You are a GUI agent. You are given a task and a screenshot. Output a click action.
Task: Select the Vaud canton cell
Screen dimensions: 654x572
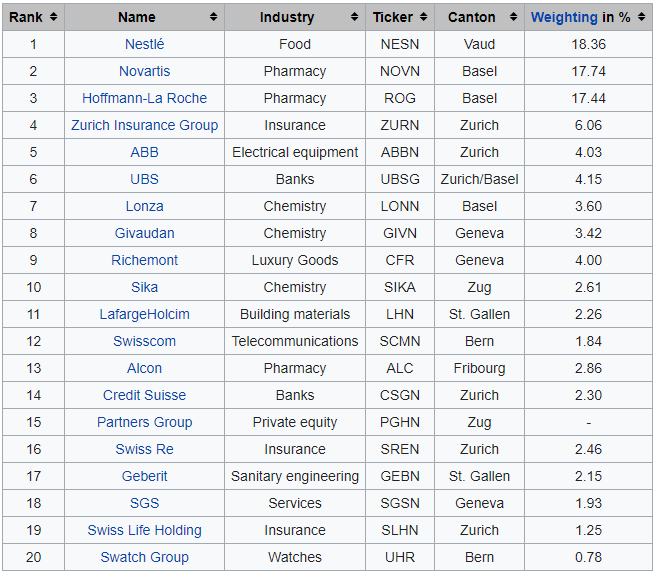[479, 44]
